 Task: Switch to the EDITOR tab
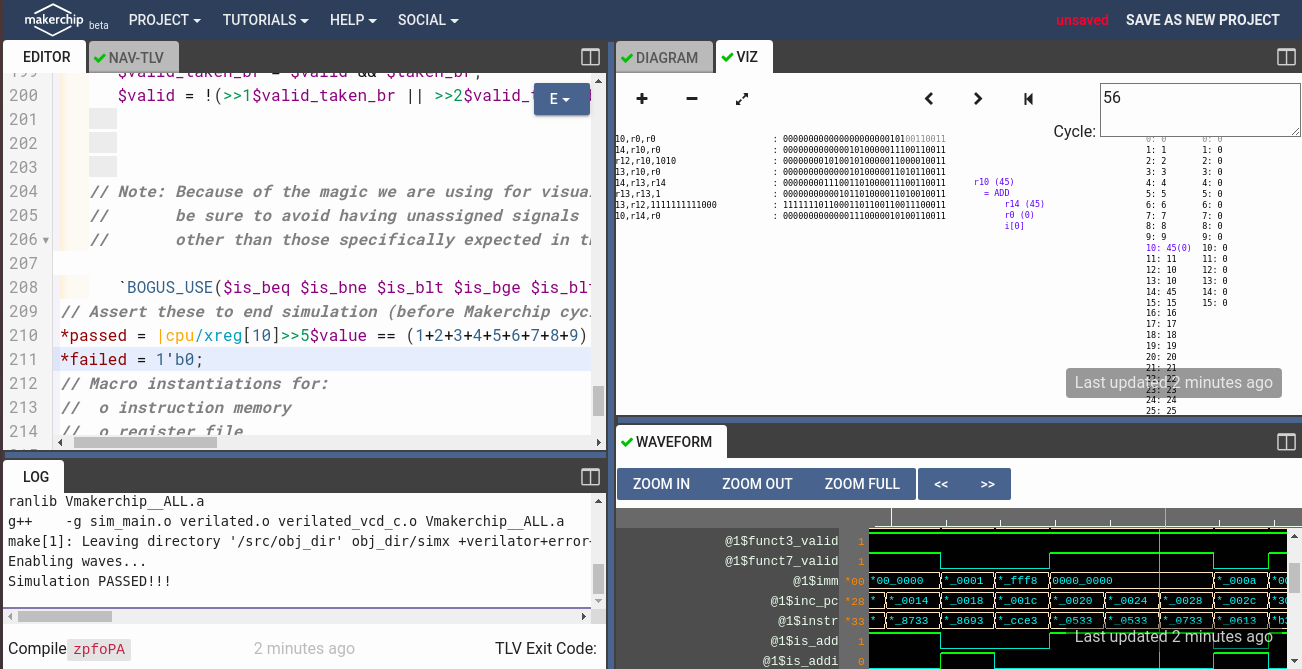tap(46, 57)
